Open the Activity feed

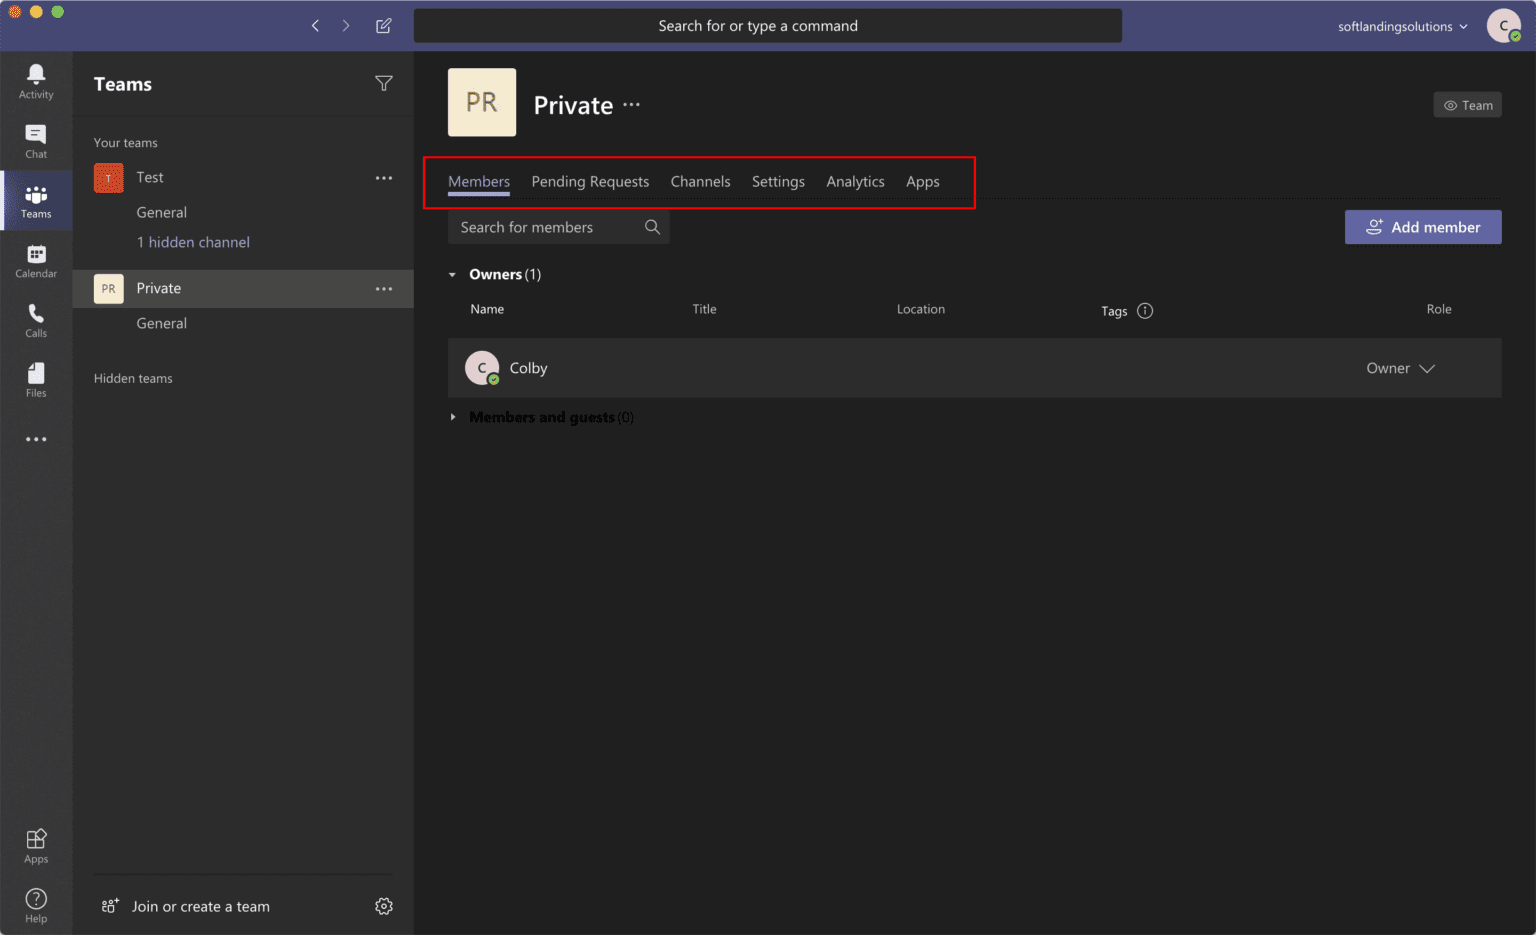point(36,80)
